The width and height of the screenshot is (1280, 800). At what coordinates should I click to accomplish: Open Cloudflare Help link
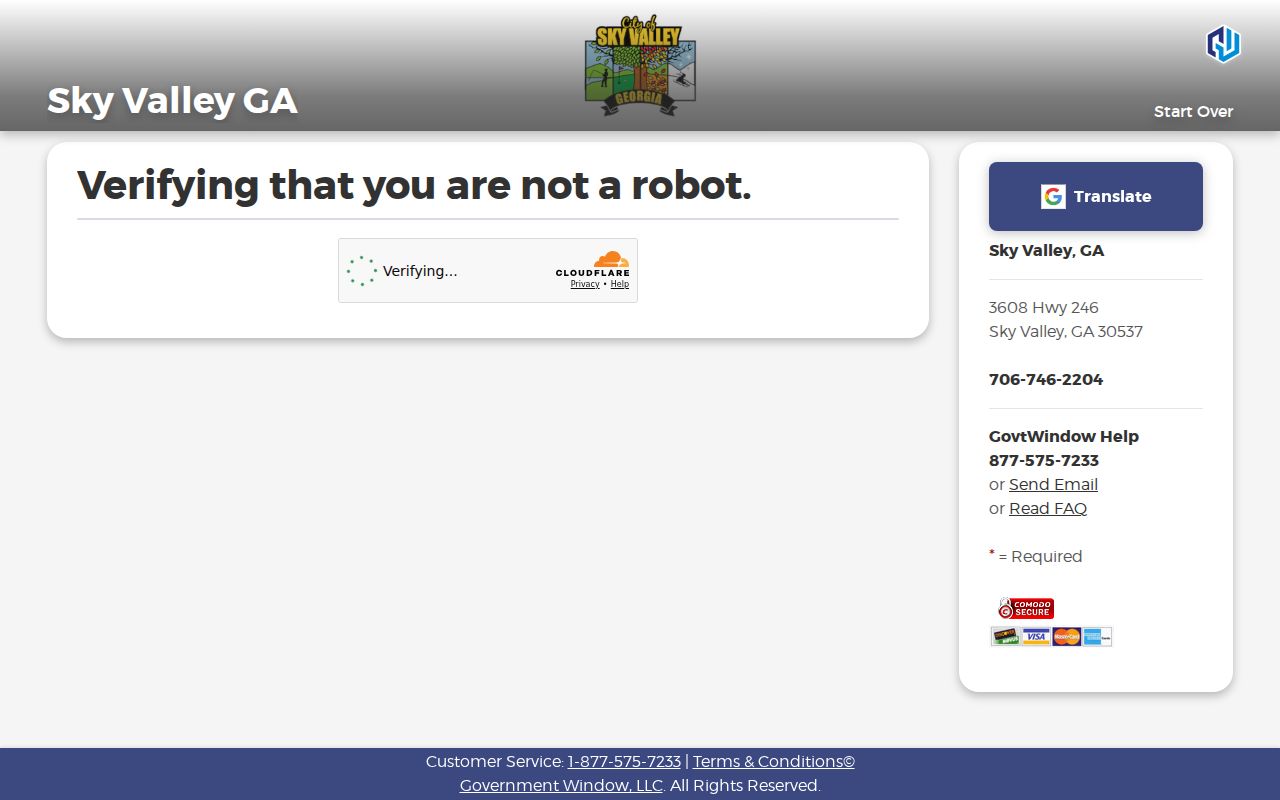coord(620,284)
